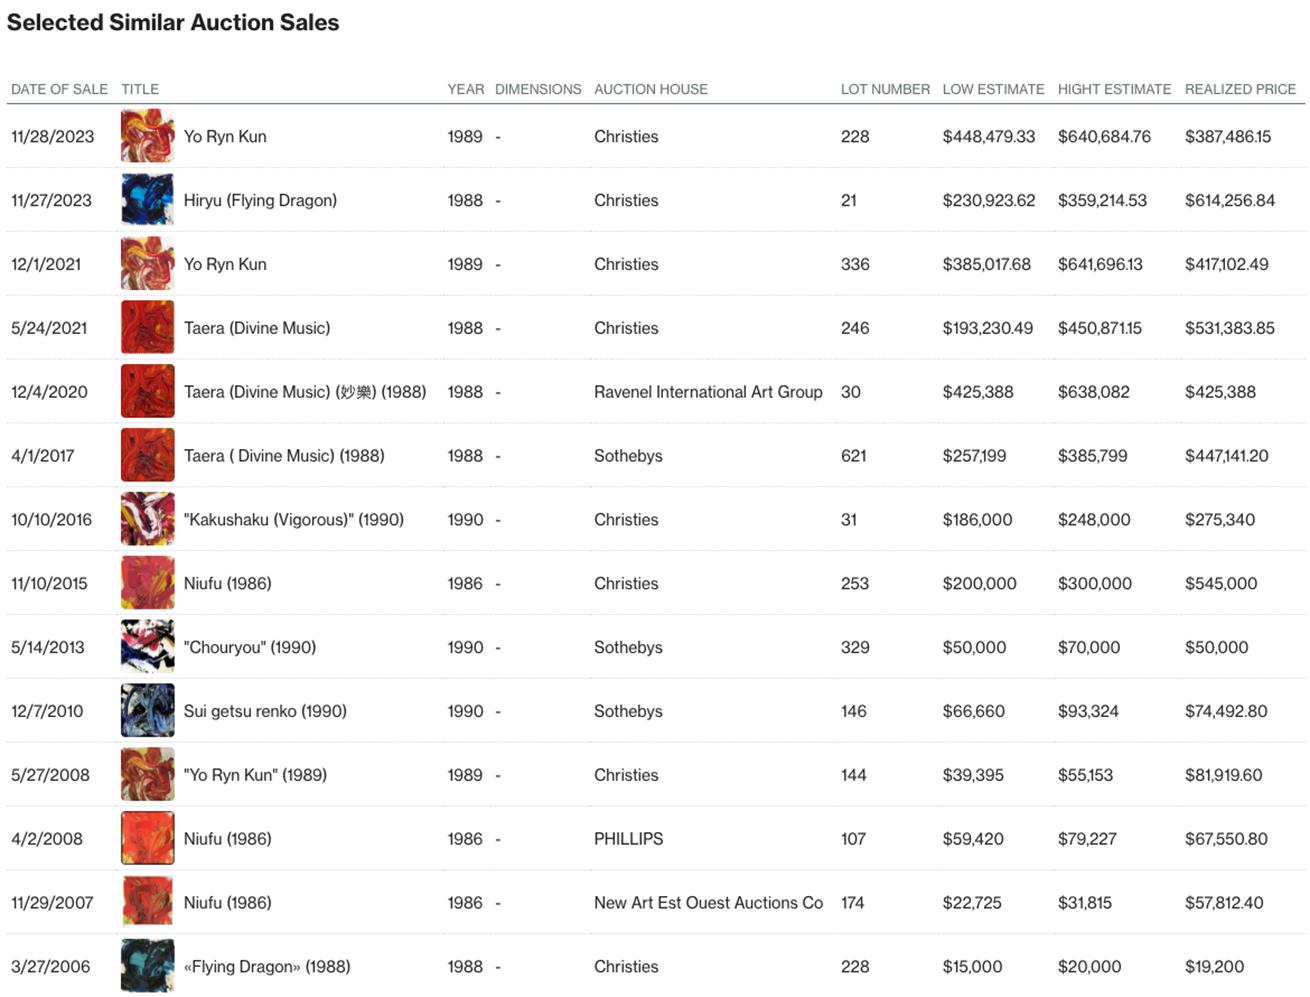Click the LOW ESTIMATE column header

coord(993,89)
